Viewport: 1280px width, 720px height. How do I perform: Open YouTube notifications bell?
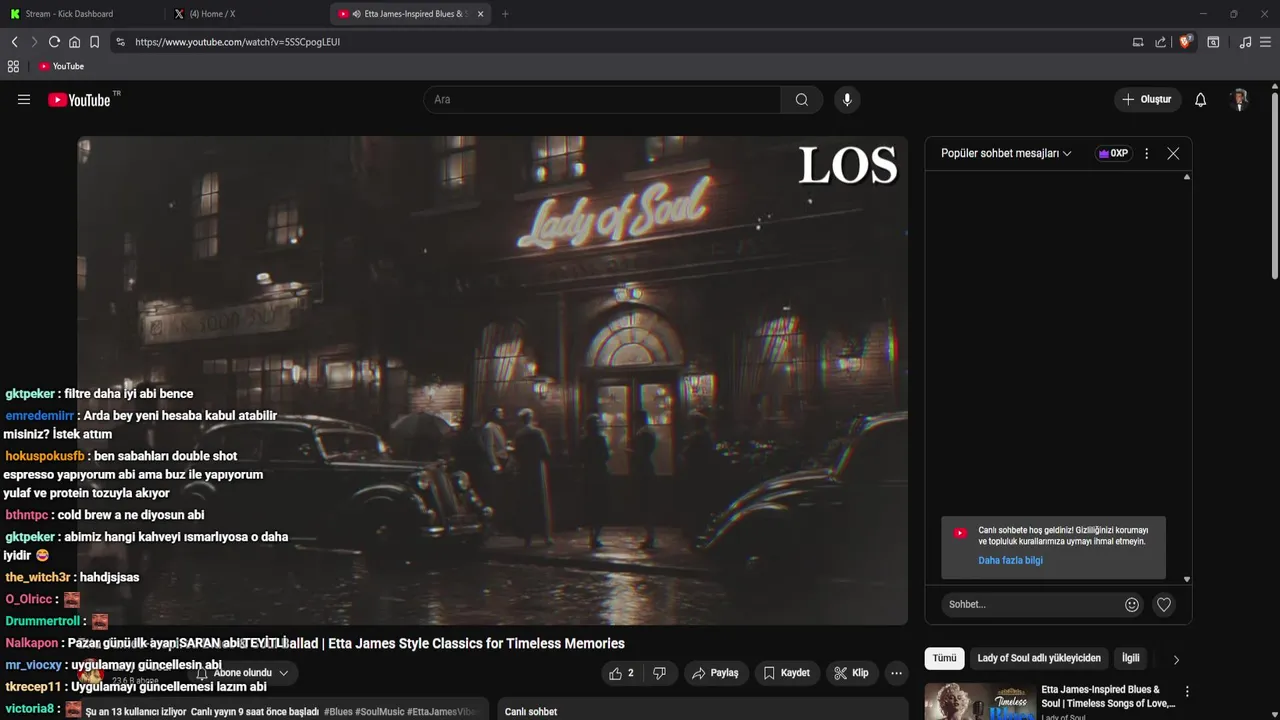tap(1201, 100)
